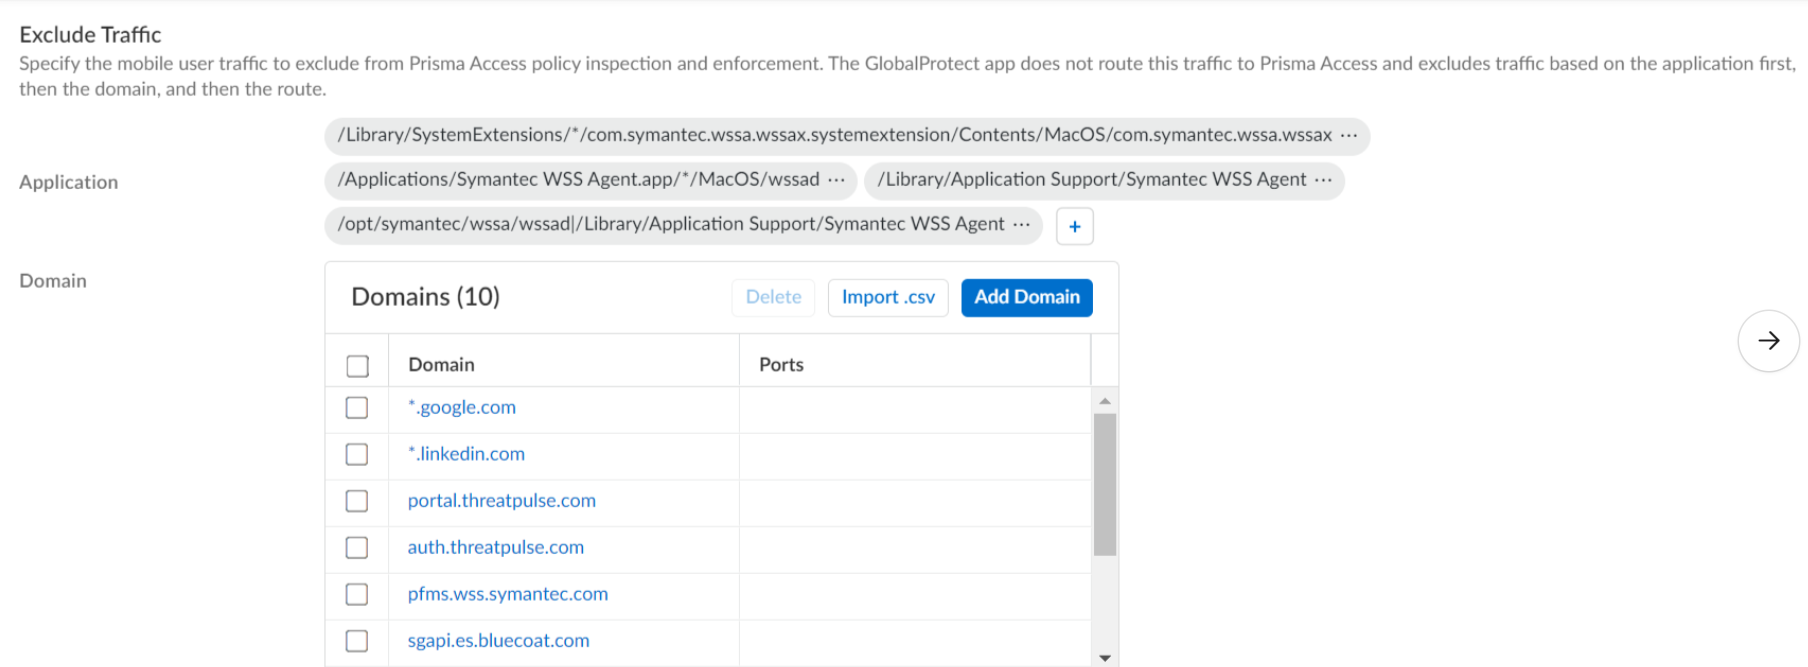
Task: Click the plus icon to add application
Action: pyautogui.click(x=1074, y=226)
